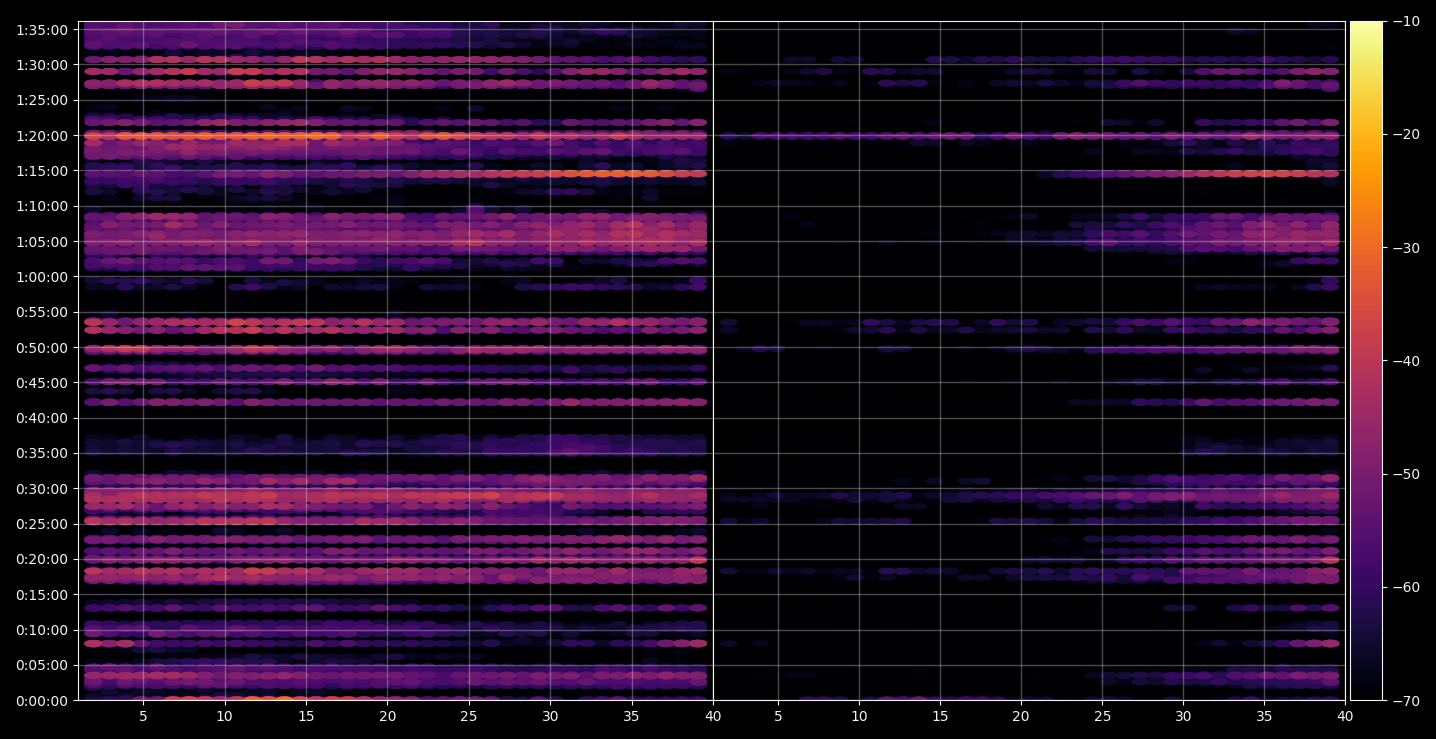Viewport: 1436px width, 739px height.
Task: Select the −30 colorbar tick label
Action: pyautogui.click(x=1404, y=248)
